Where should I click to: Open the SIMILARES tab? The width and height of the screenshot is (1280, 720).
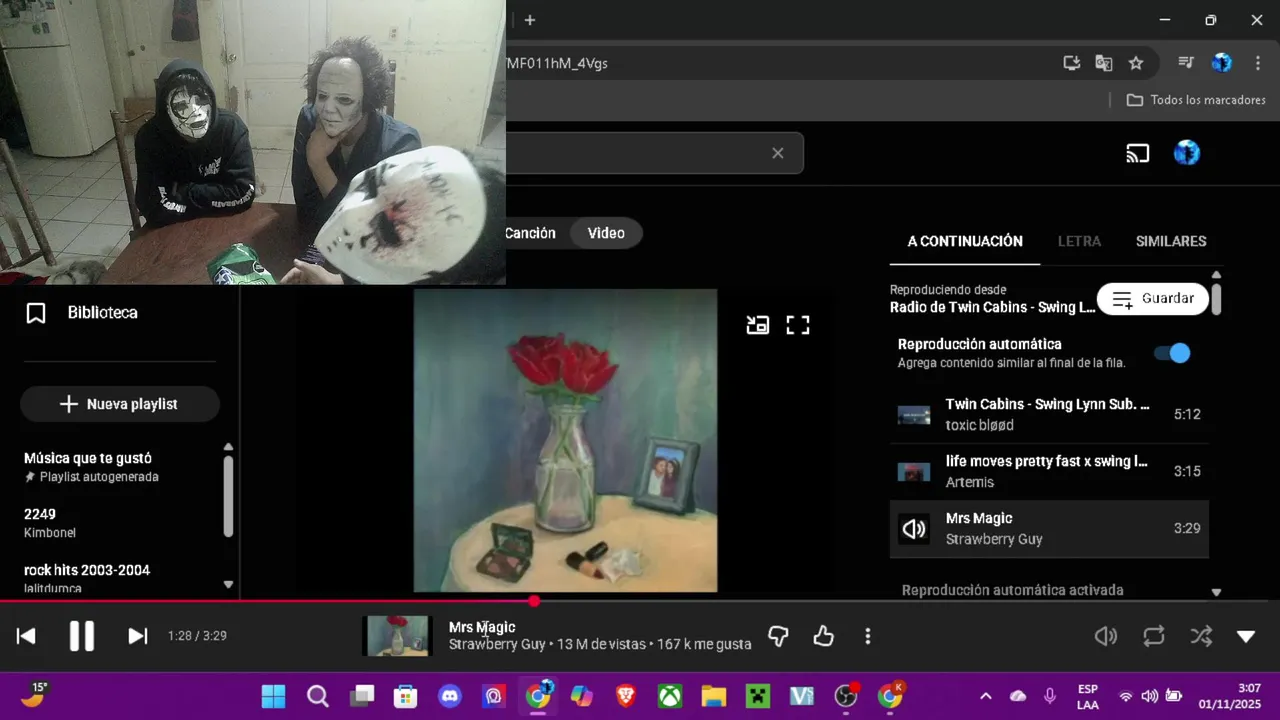coord(1171,241)
